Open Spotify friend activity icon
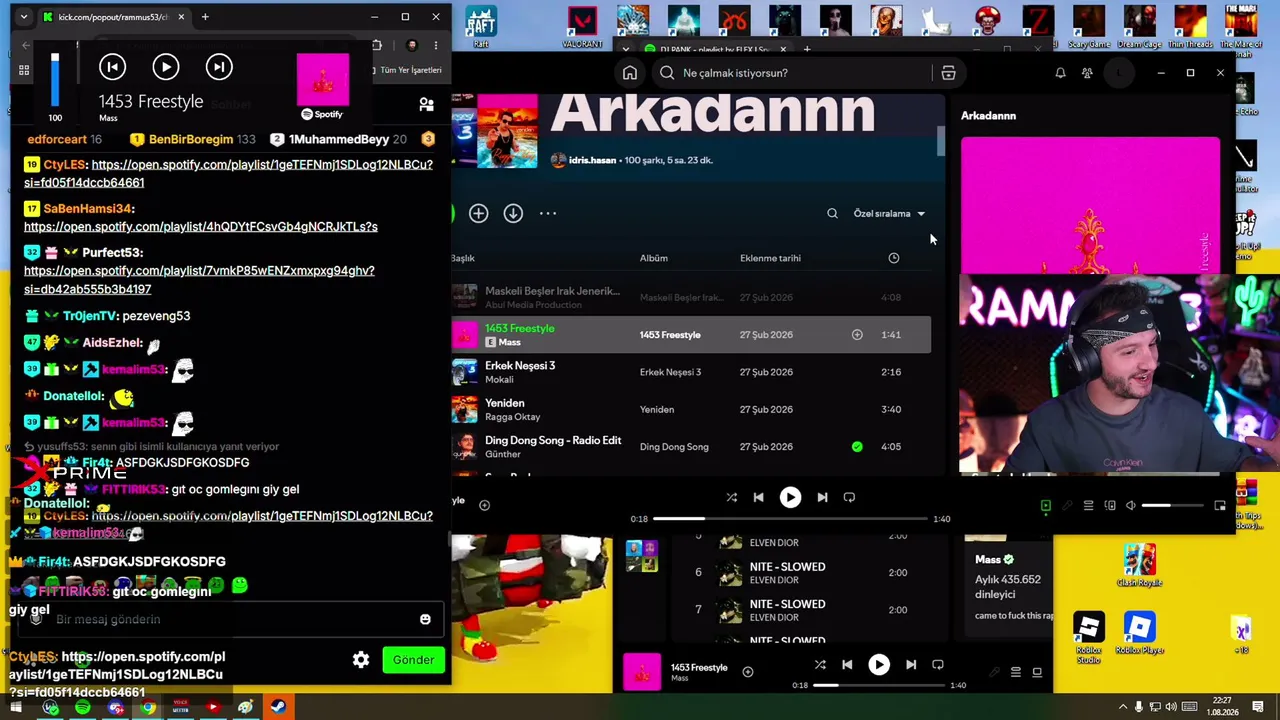Viewport: 1280px width, 720px height. coord(1087,73)
